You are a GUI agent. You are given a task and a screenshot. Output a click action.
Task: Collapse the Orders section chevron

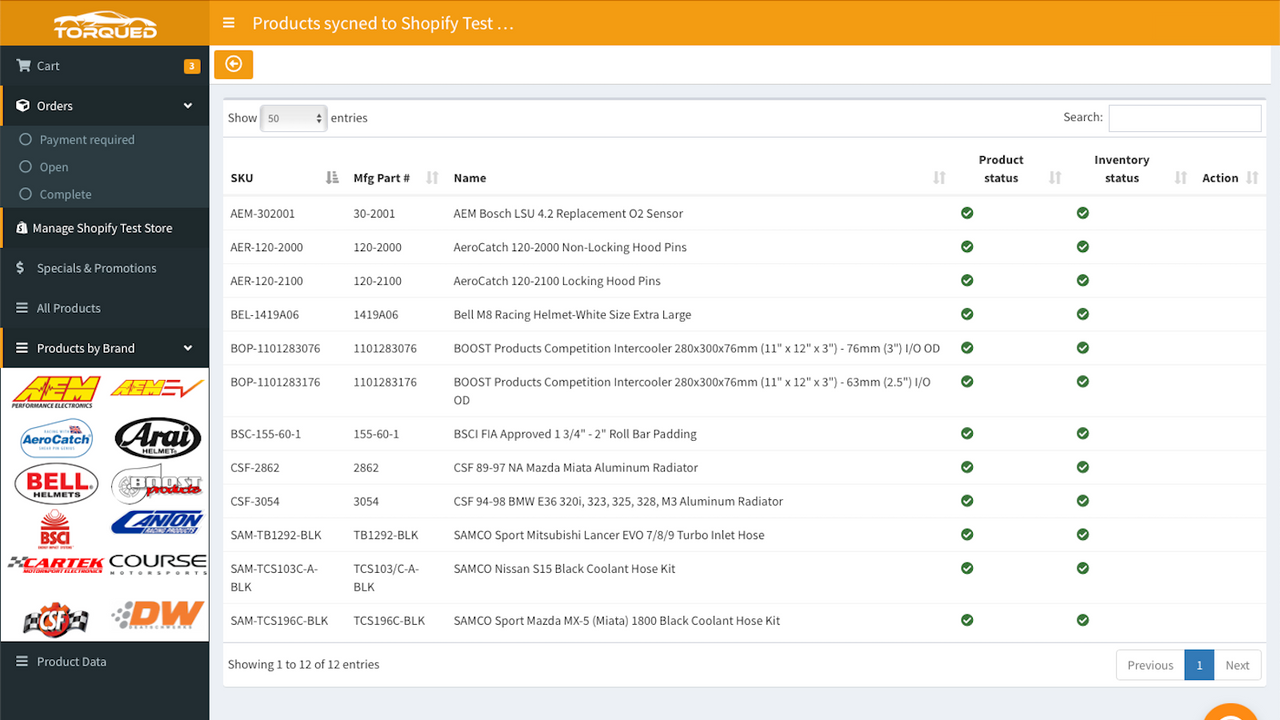pos(188,106)
